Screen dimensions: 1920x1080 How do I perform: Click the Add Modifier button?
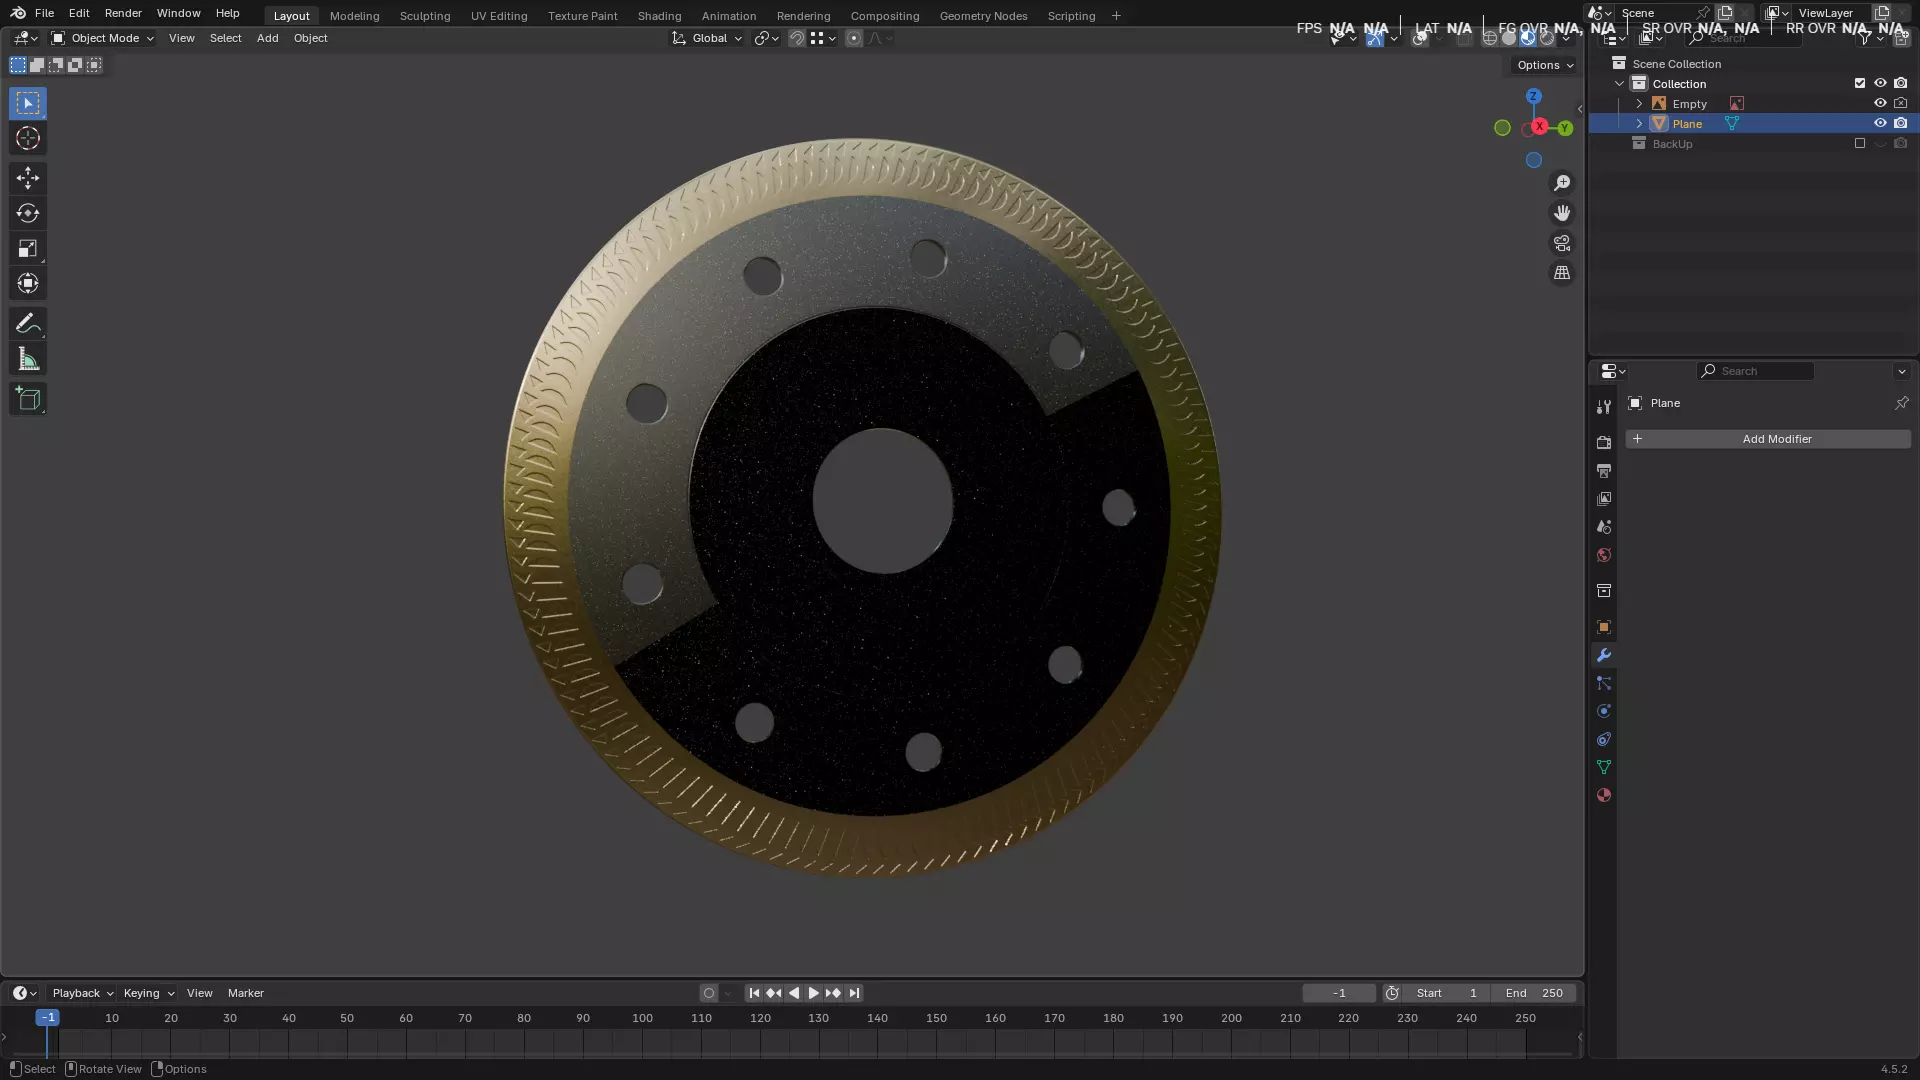(1767, 439)
